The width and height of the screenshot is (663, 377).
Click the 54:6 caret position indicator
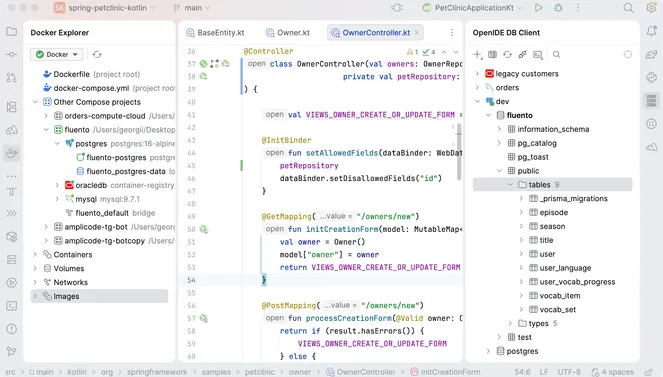pyautogui.click(x=522, y=372)
